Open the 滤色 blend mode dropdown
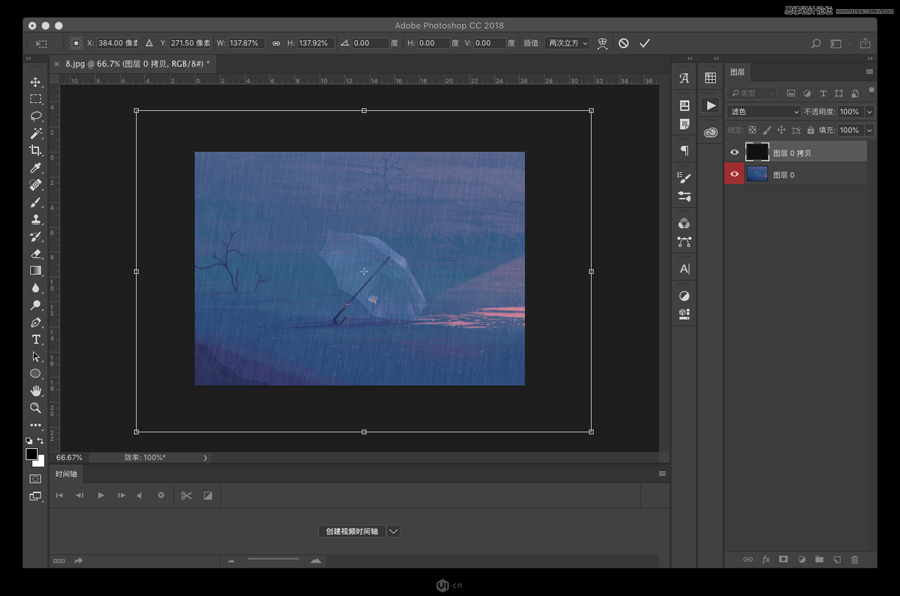The image size is (900, 596). 764,112
